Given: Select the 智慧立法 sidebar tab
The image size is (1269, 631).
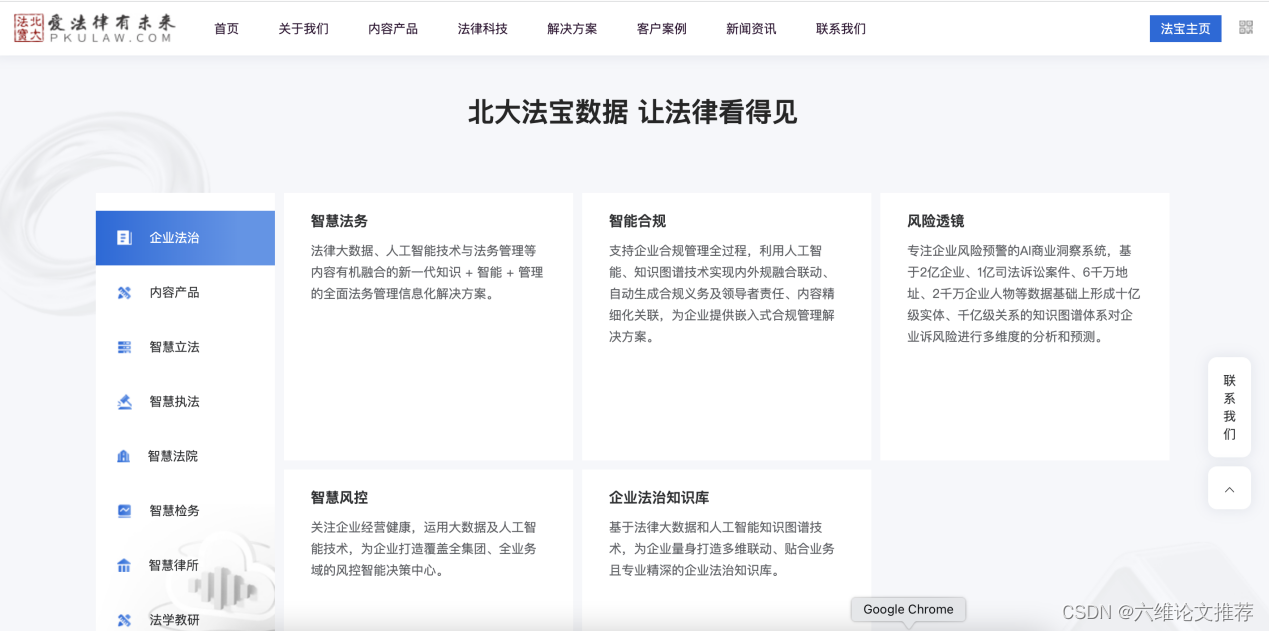Looking at the screenshot, I should (x=185, y=347).
